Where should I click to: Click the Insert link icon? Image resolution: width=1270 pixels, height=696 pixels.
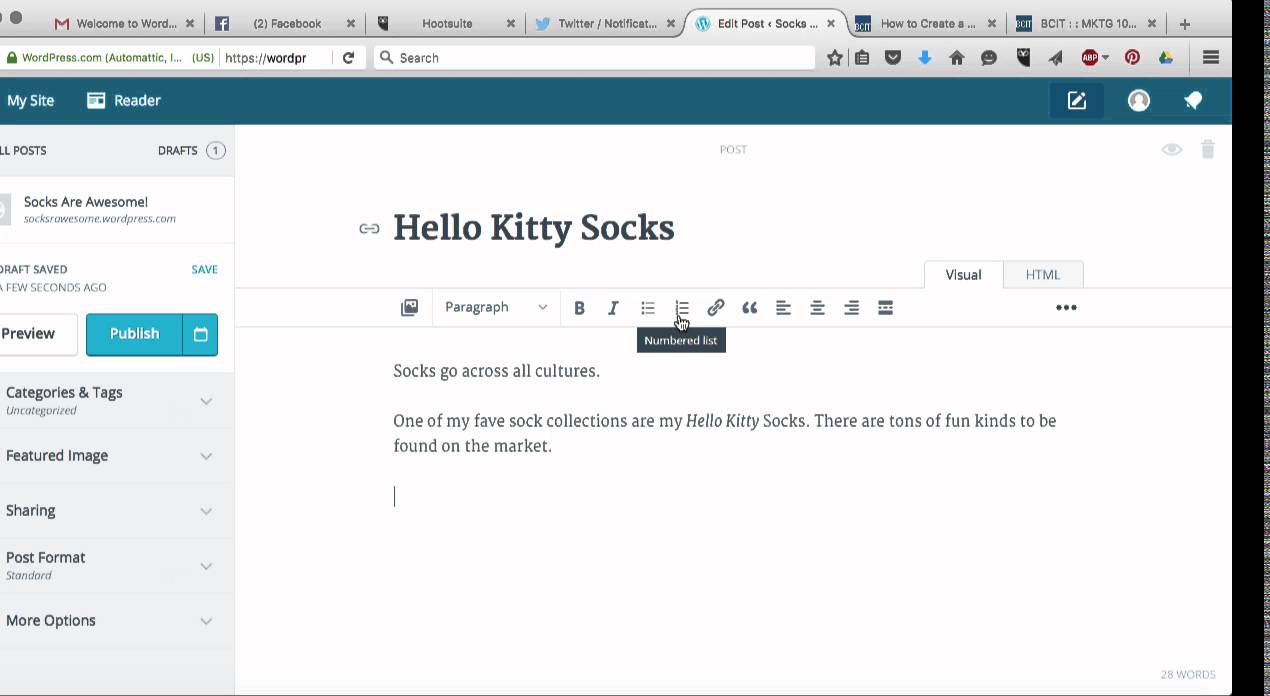716,308
